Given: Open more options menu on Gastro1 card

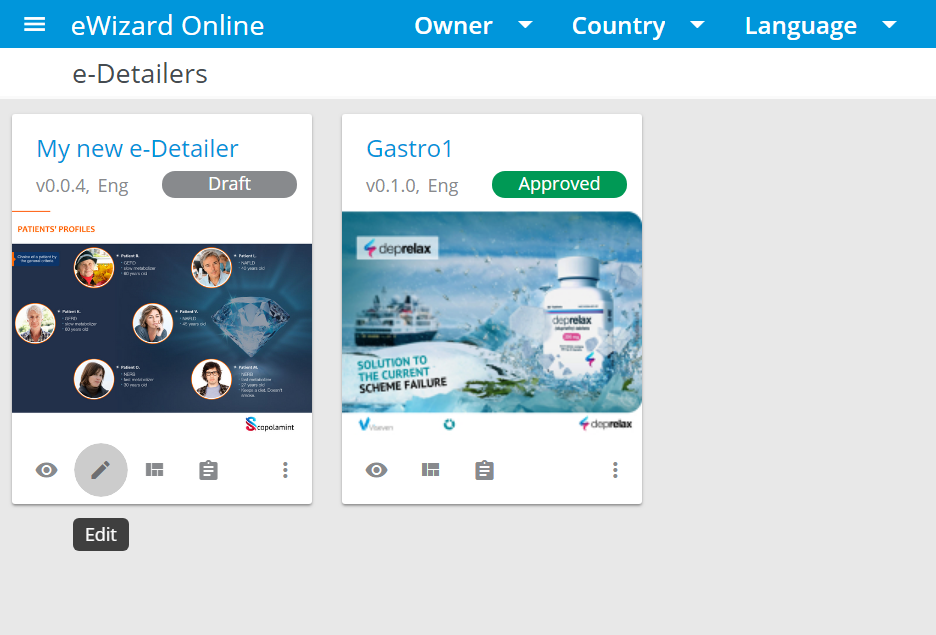Looking at the screenshot, I should pyautogui.click(x=616, y=470).
